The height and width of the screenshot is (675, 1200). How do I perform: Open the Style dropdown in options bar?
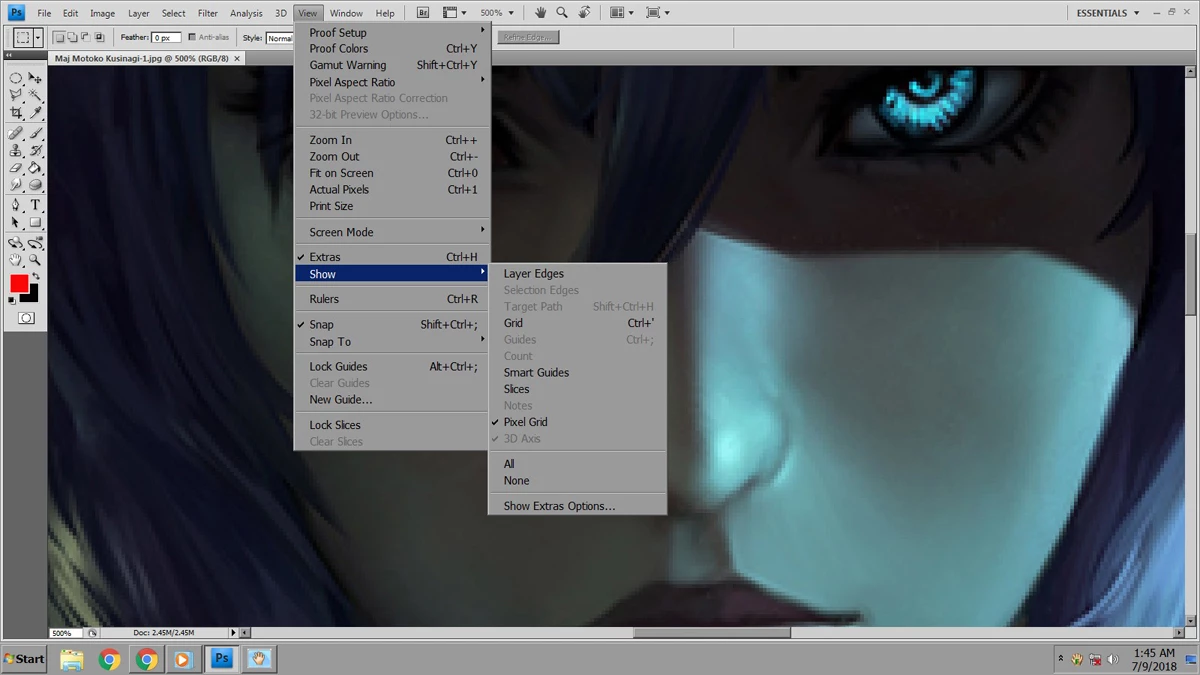click(x=279, y=38)
